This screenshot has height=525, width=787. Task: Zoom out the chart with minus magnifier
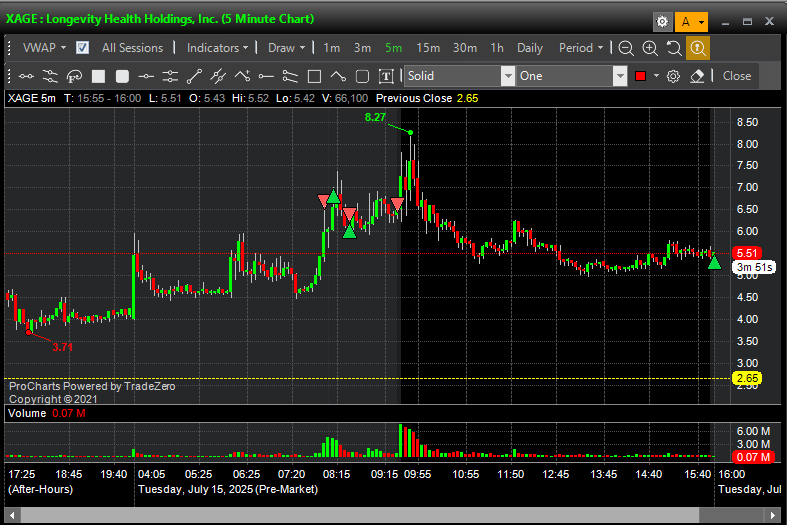pyautogui.click(x=625, y=48)
